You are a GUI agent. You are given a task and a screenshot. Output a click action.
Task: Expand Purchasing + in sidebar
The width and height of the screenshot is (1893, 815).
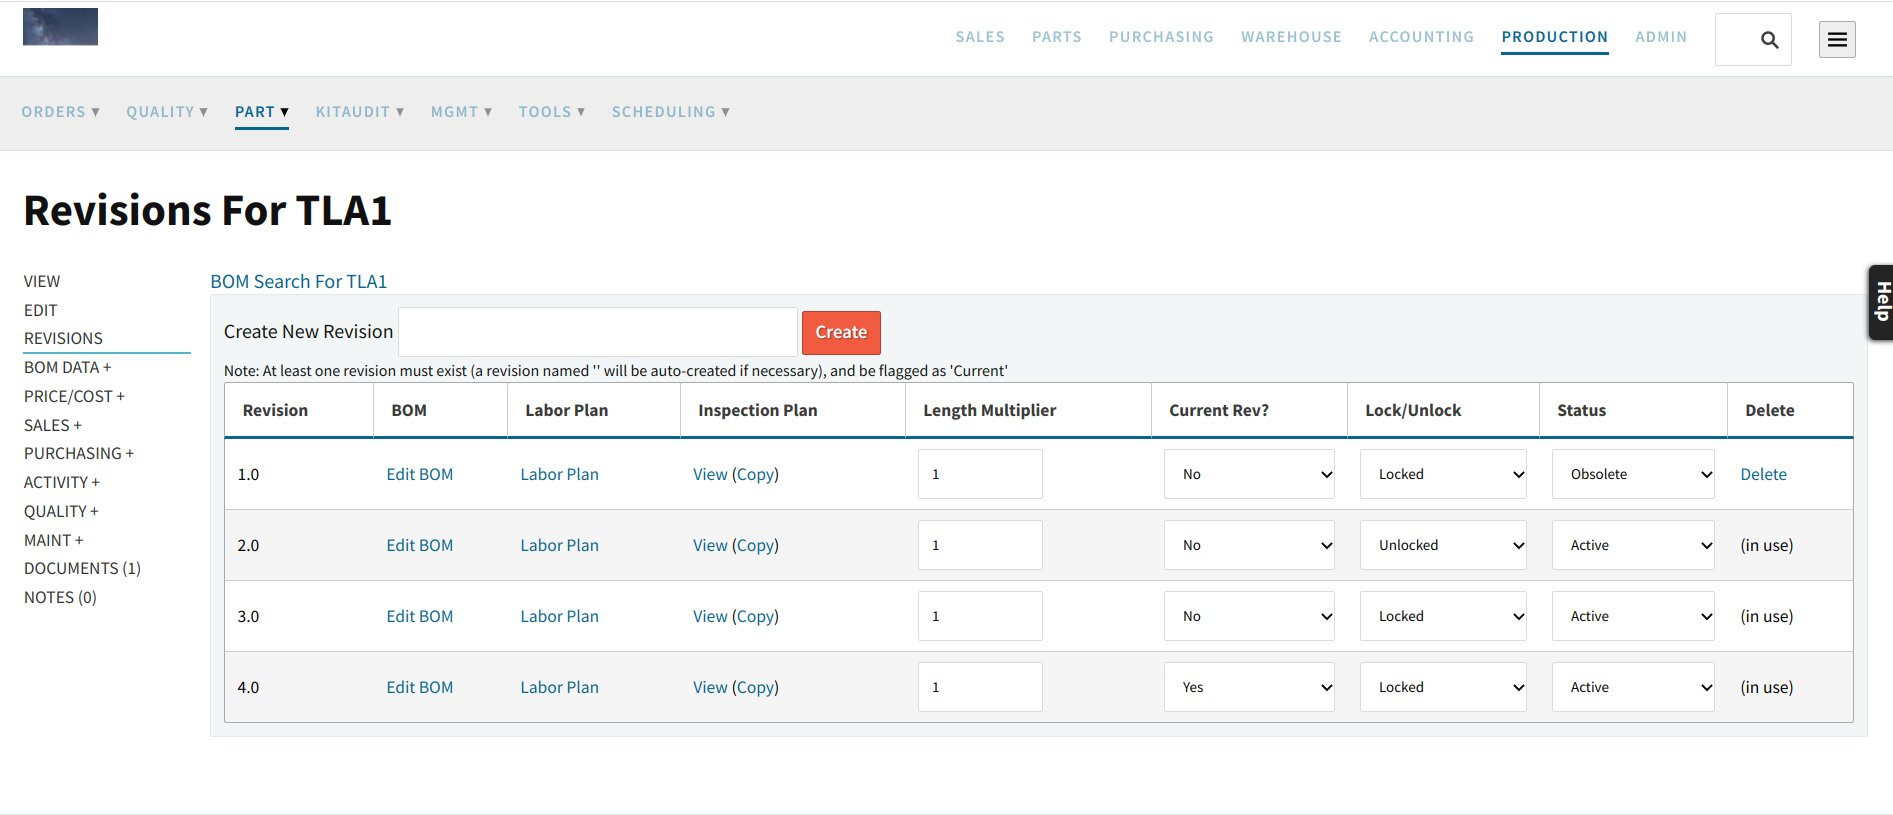(79, 454)
